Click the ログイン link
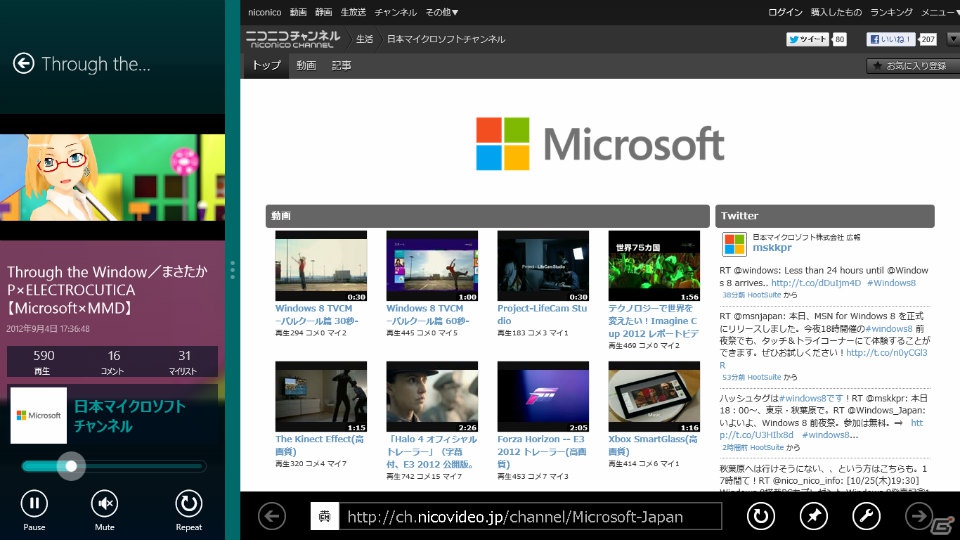The height and width of the screenshot is (540, 960). [x=786, y=12]
